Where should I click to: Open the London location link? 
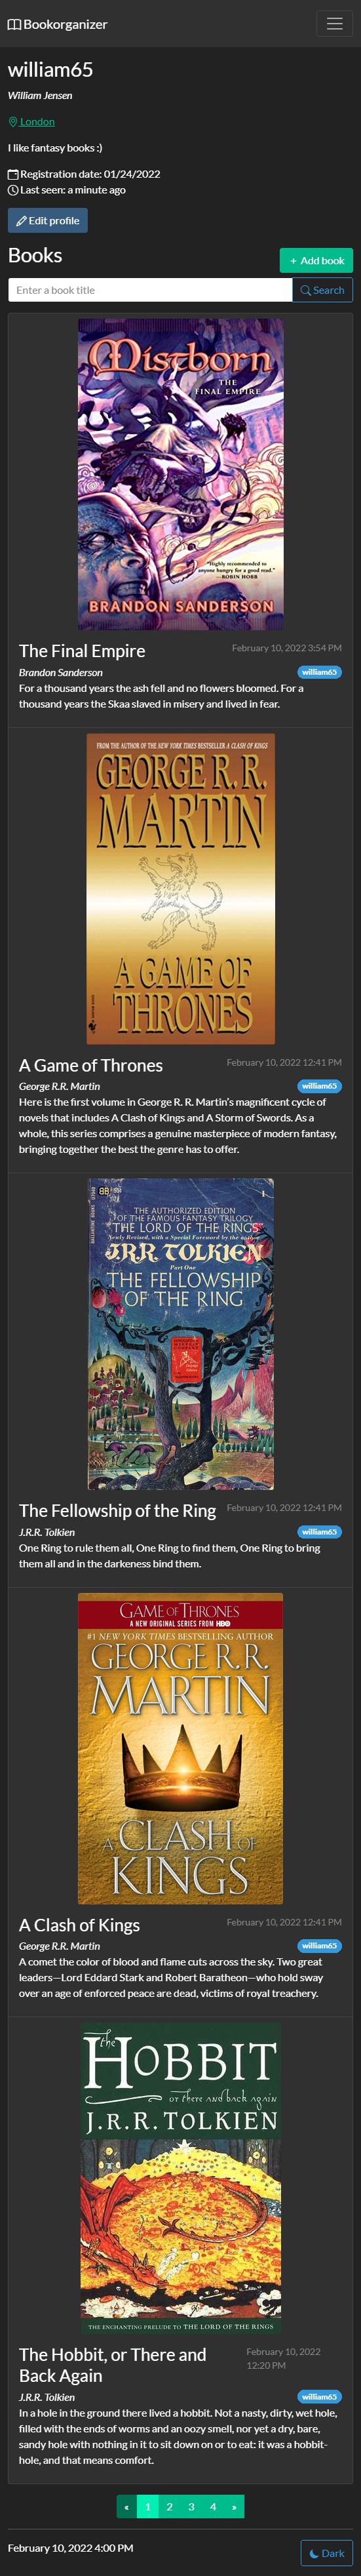click(37, 122)
